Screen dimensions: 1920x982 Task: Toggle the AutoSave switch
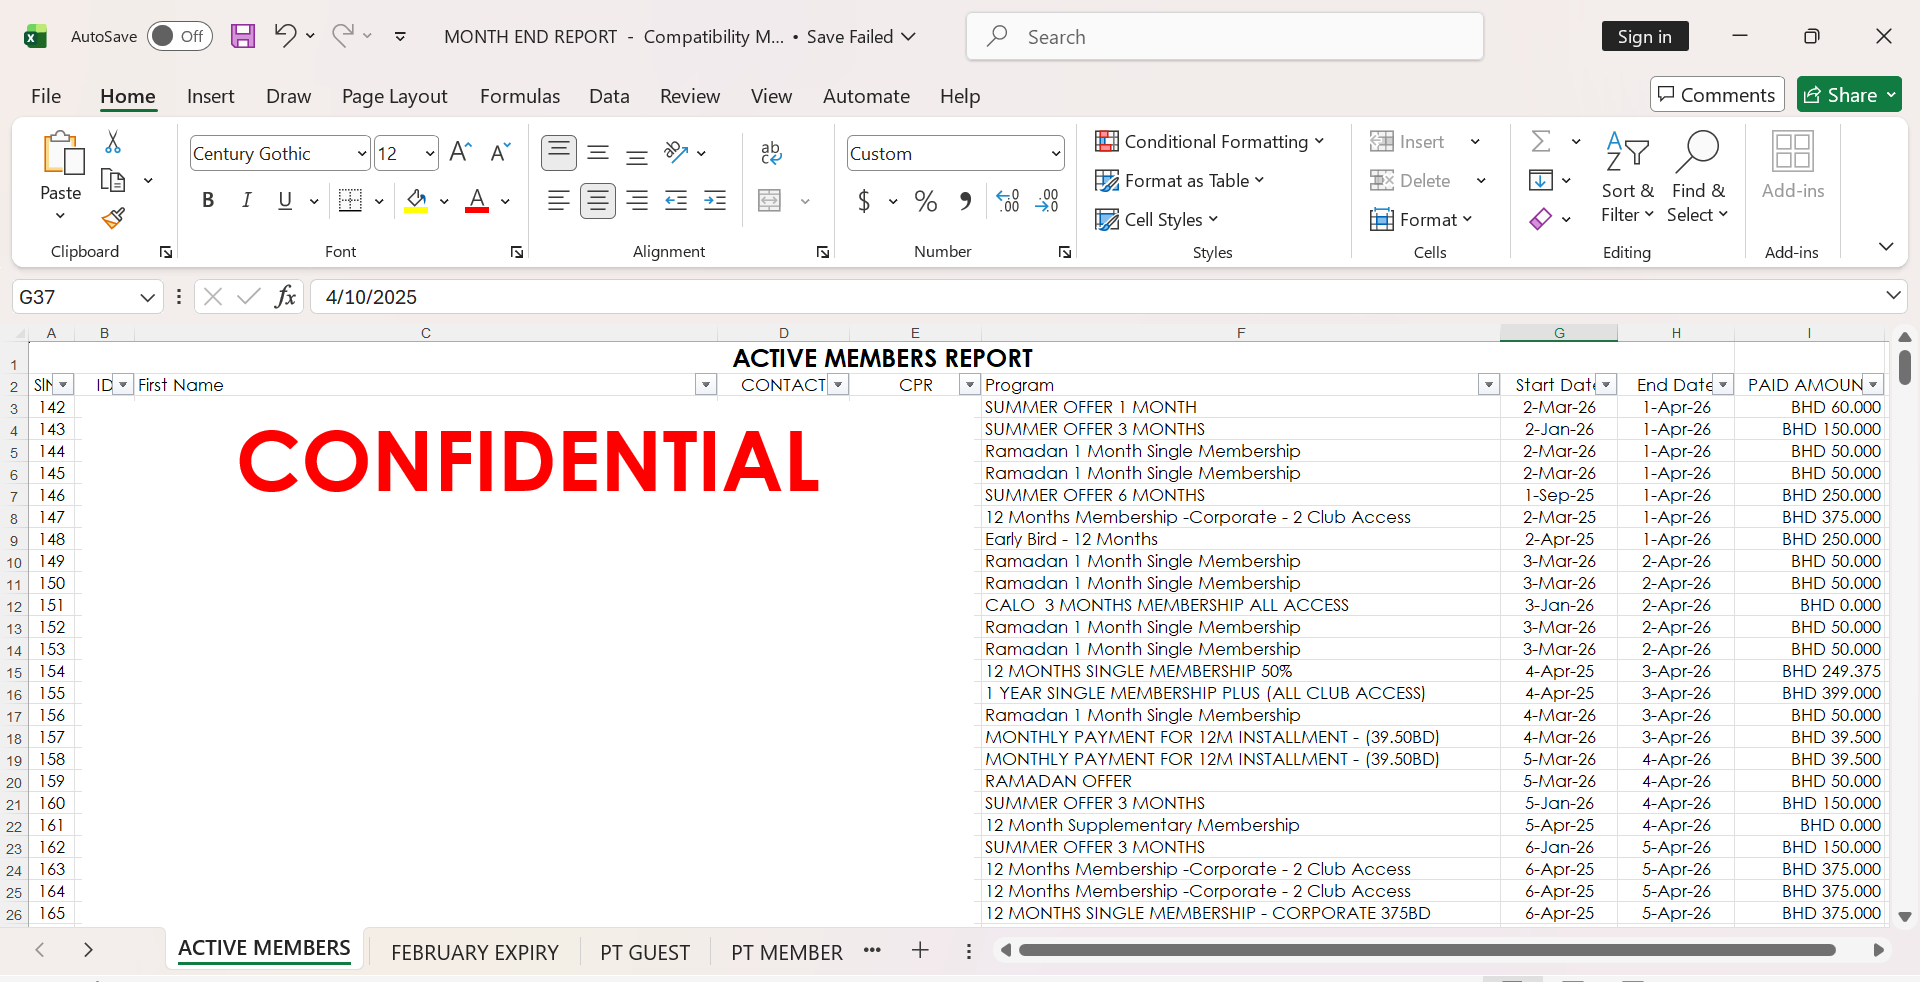click(180, 36)
